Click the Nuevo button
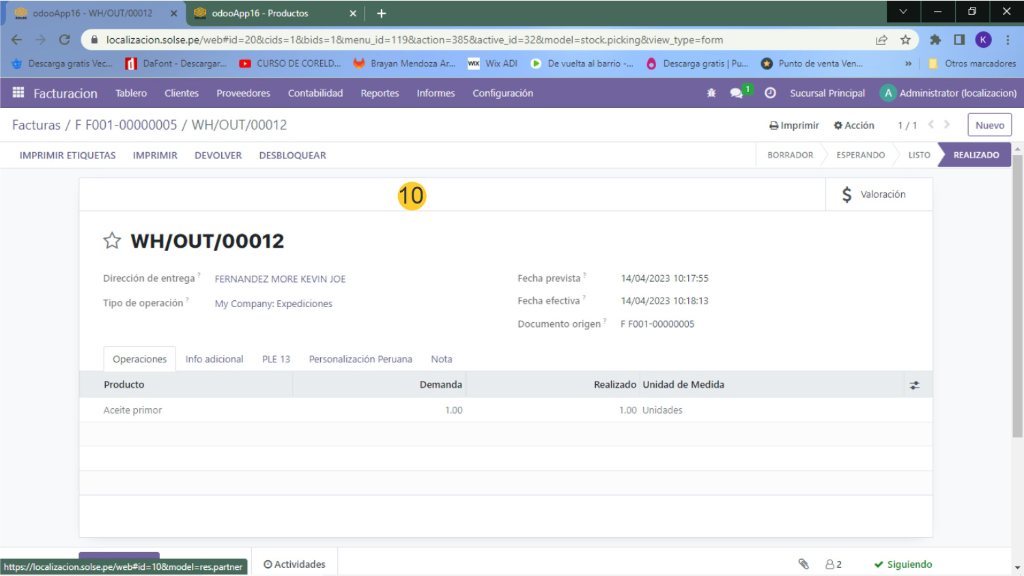Viewport: 1024px width, 576px height. click(989, 125)
